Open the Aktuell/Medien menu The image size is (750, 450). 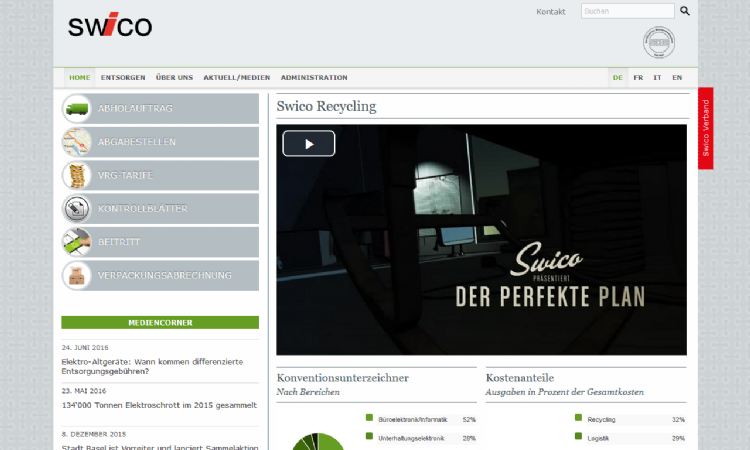click(236, 77)
